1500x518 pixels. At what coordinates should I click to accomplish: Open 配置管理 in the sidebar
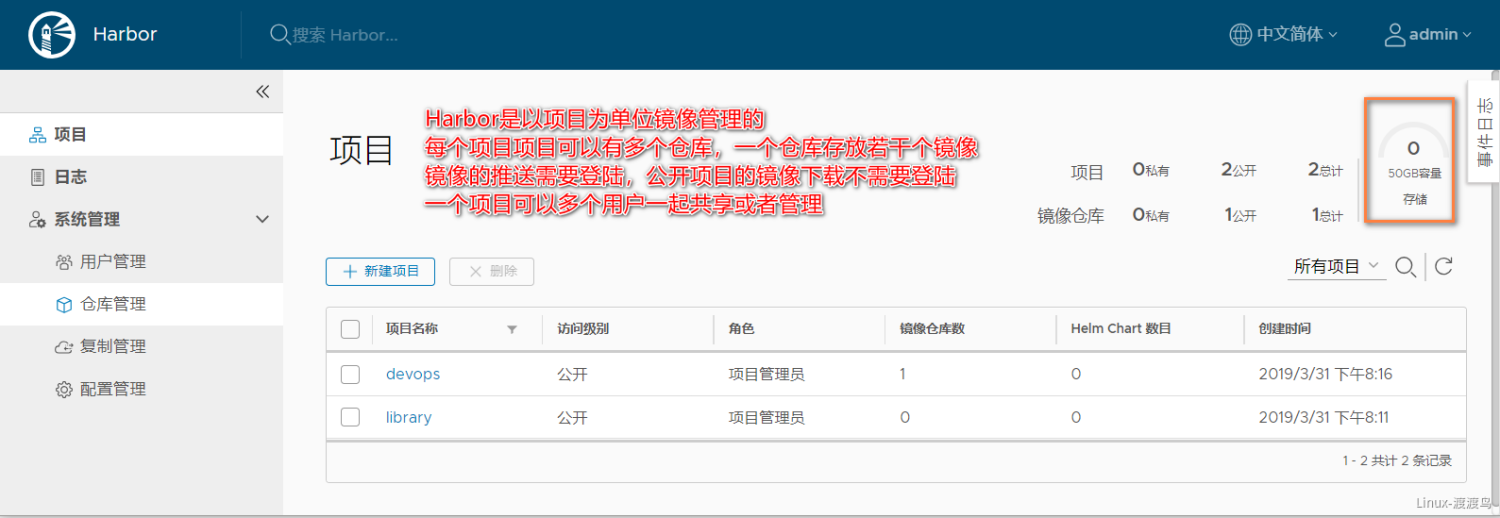click(113, 389)
